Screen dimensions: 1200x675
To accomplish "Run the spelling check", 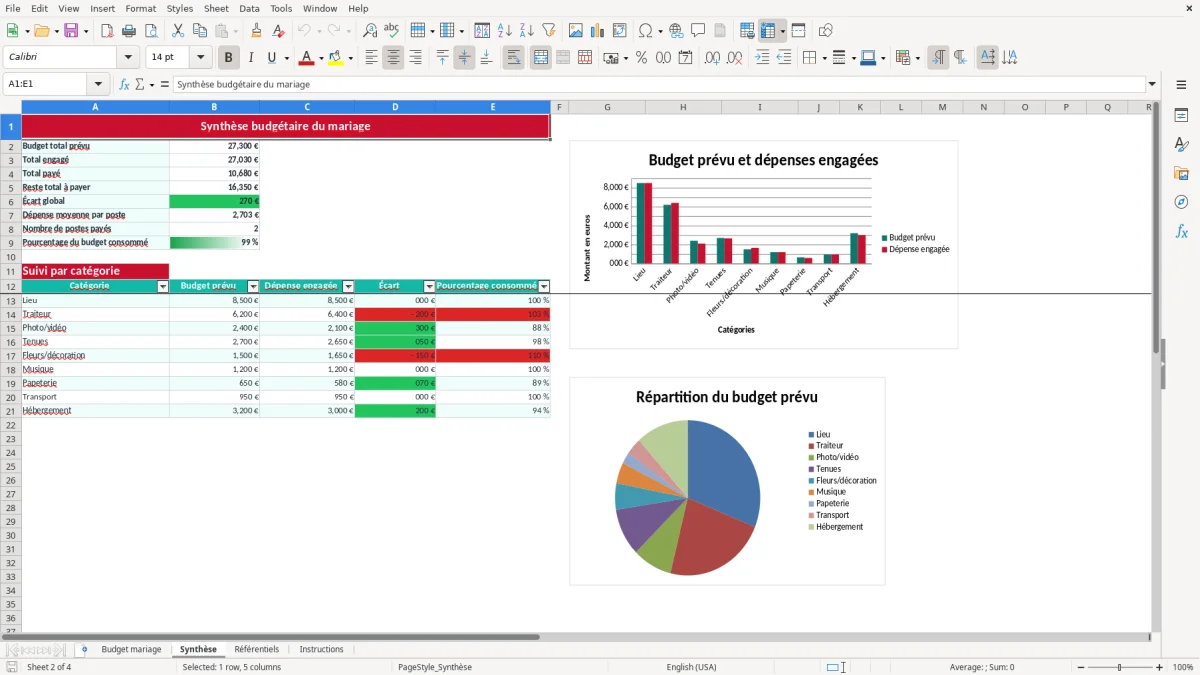I will (x=392, y=31).
